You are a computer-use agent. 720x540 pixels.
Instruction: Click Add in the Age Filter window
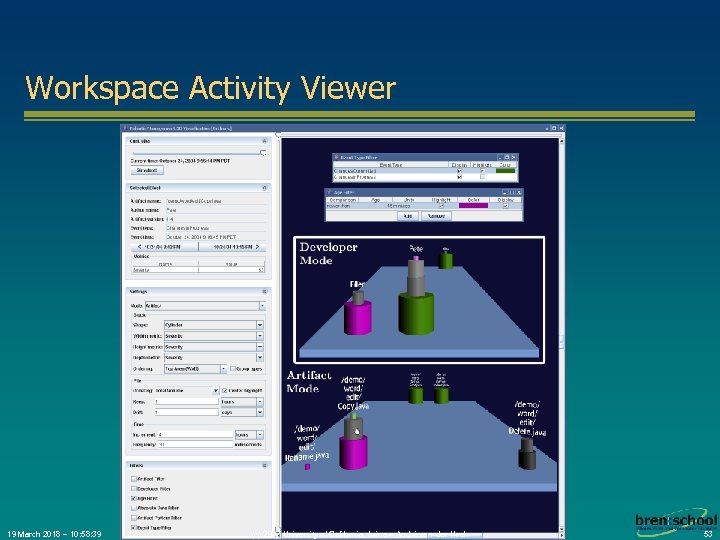(x=407, y=216)
